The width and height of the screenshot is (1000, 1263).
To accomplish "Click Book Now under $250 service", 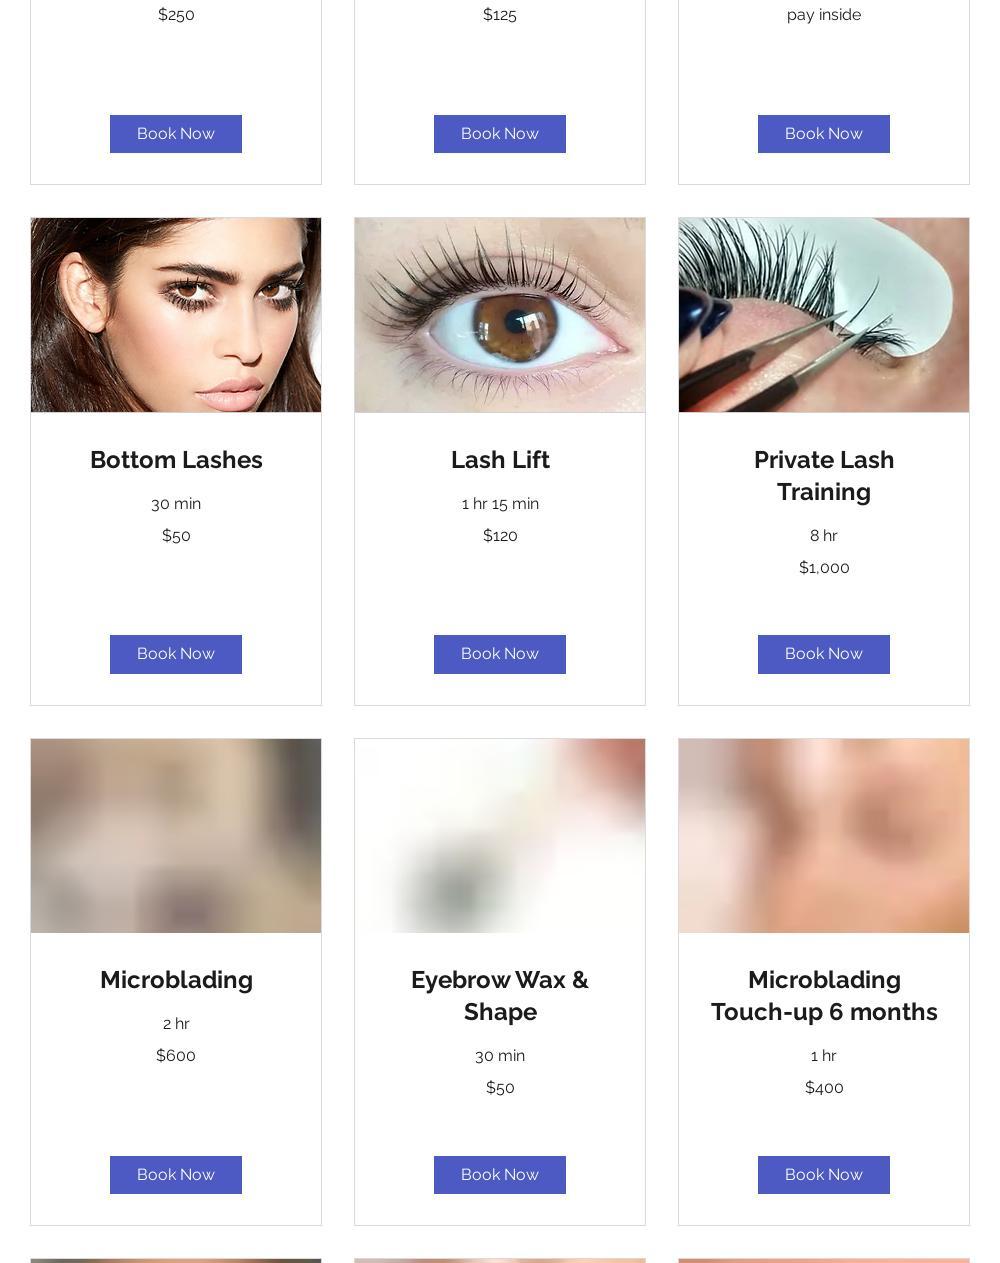I will click(176, 134).
